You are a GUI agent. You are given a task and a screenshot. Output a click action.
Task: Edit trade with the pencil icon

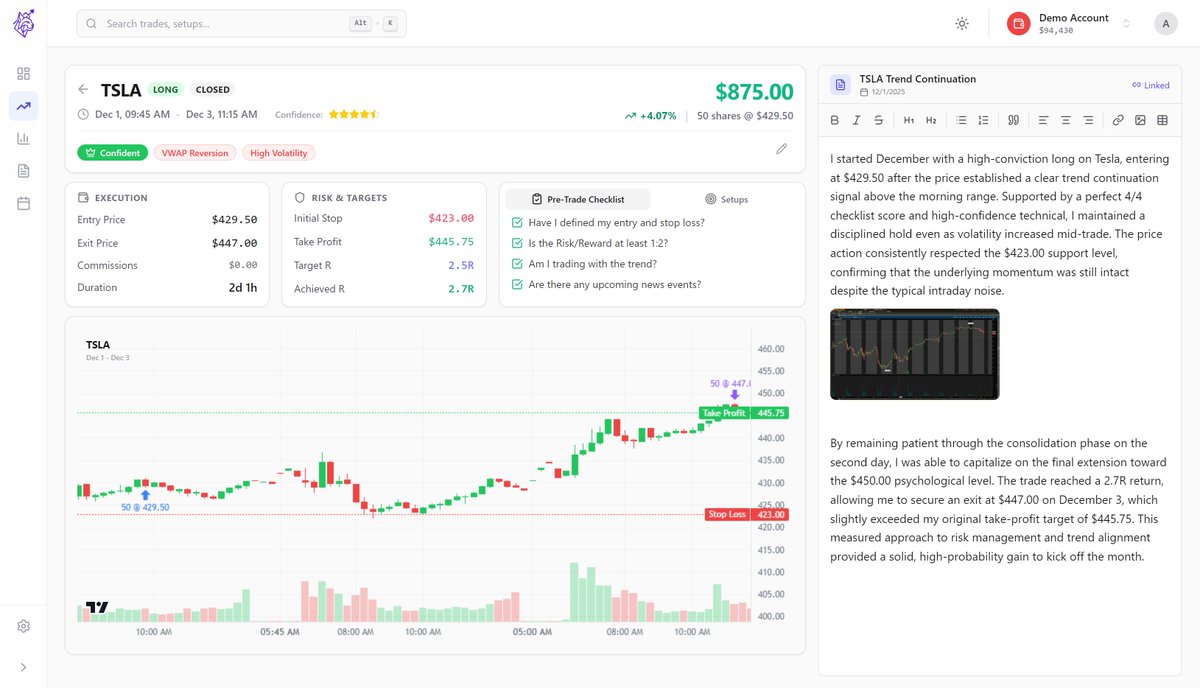click(781, 149)
